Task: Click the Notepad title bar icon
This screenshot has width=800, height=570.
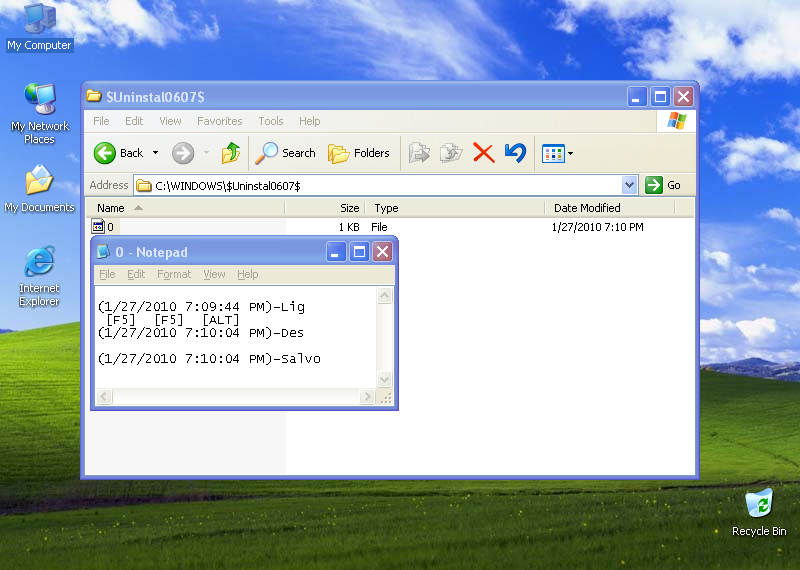Action: pyautogui.click(x=104, y=251)
